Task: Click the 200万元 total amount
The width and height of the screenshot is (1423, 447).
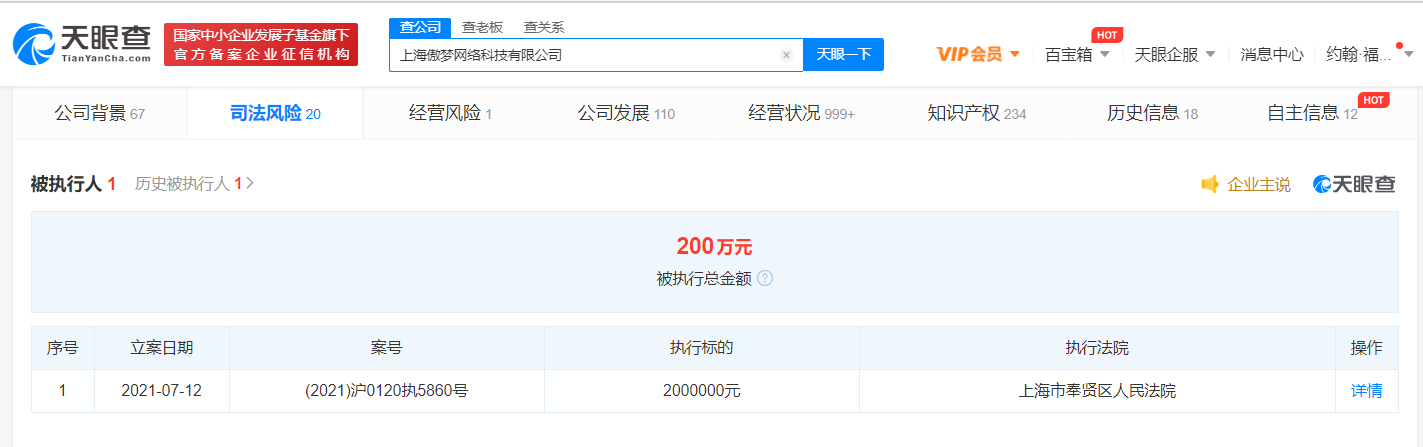Action: click(x=713, y=246)
